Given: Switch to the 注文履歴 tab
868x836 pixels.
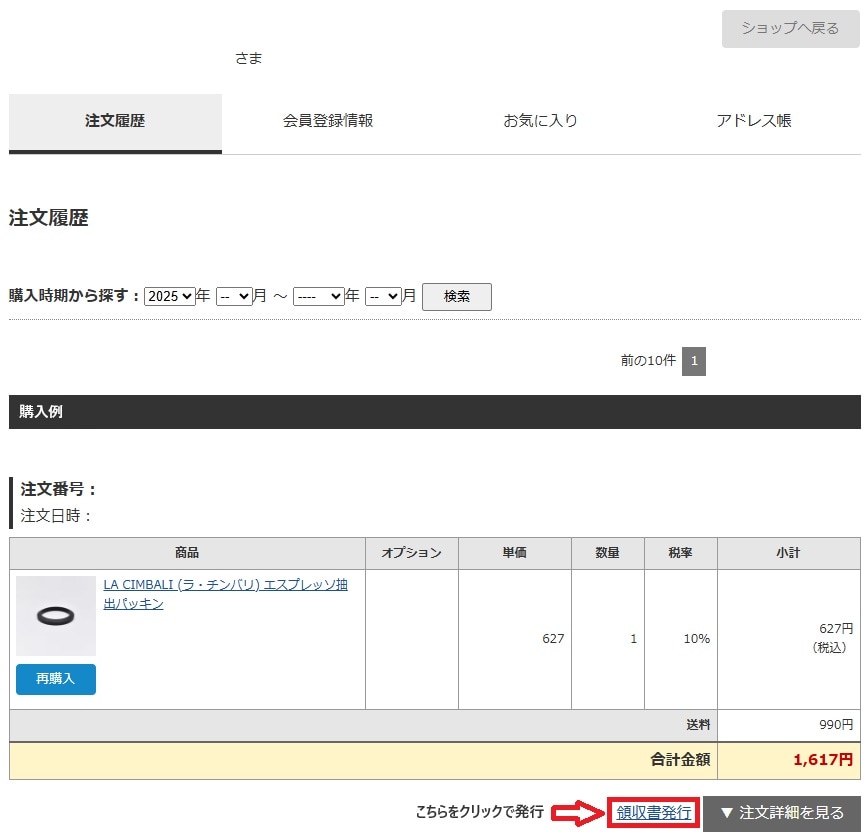Looking at the screenshot, I should coord(115,121).
